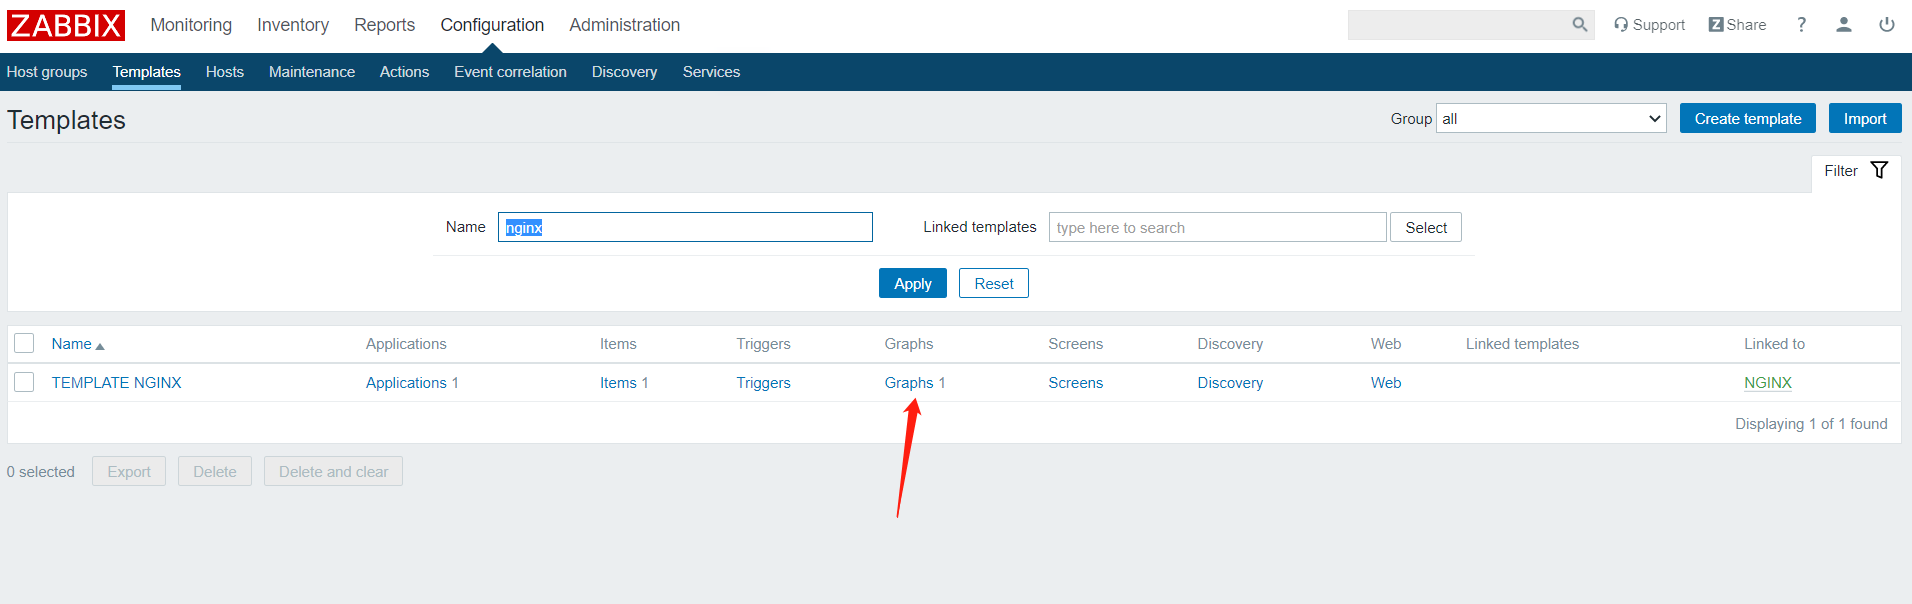Open the Monitoring menu

[191, 25]
